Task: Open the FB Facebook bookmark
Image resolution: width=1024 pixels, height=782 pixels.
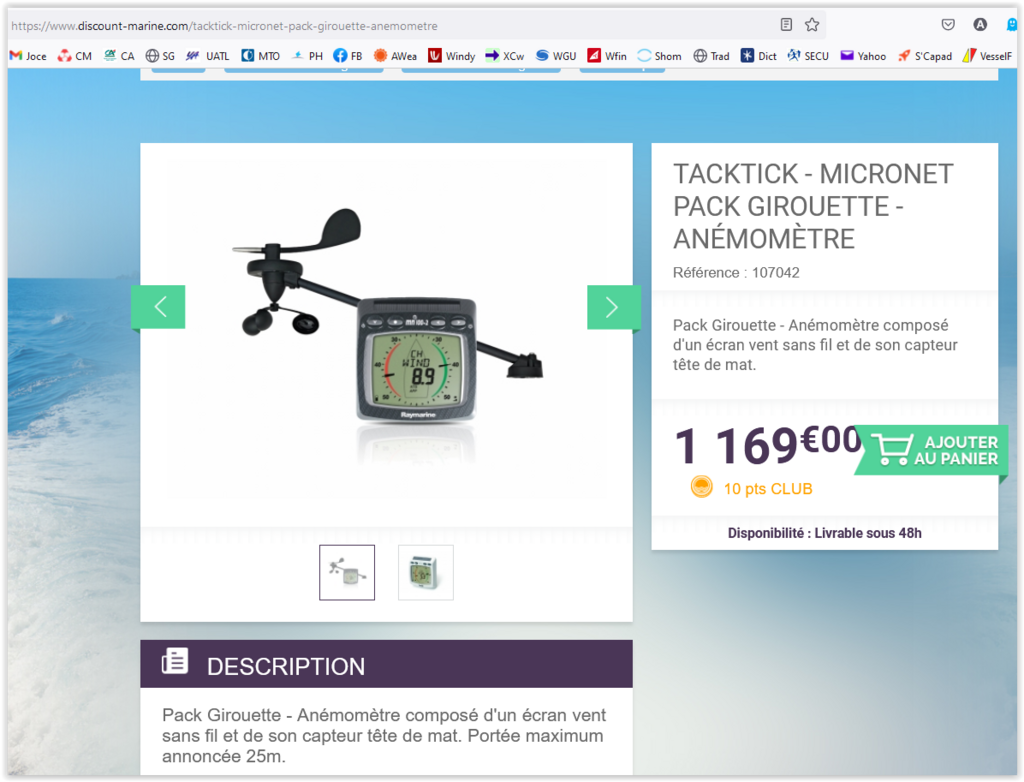Action: [347, 56]
